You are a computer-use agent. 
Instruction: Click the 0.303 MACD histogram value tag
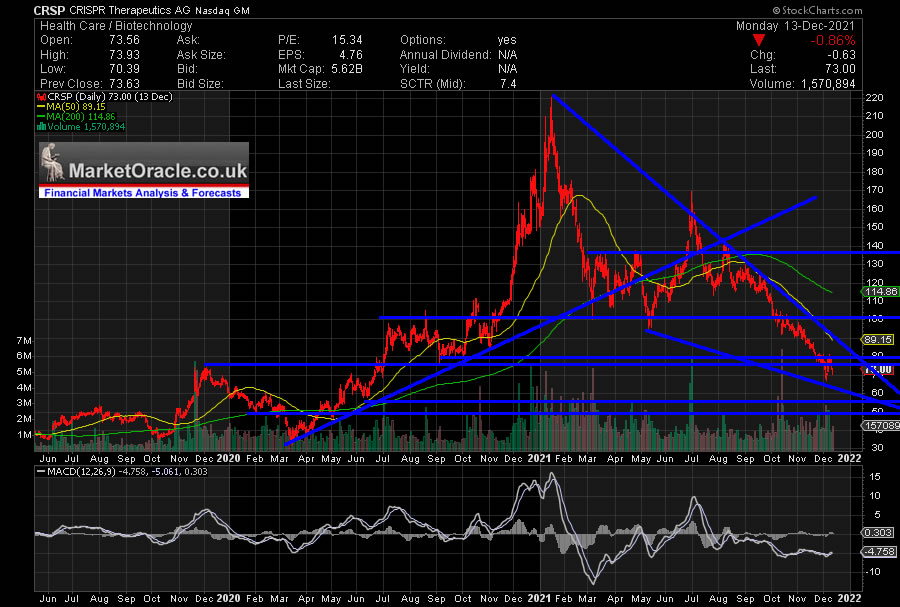click(x=879, y=534)
